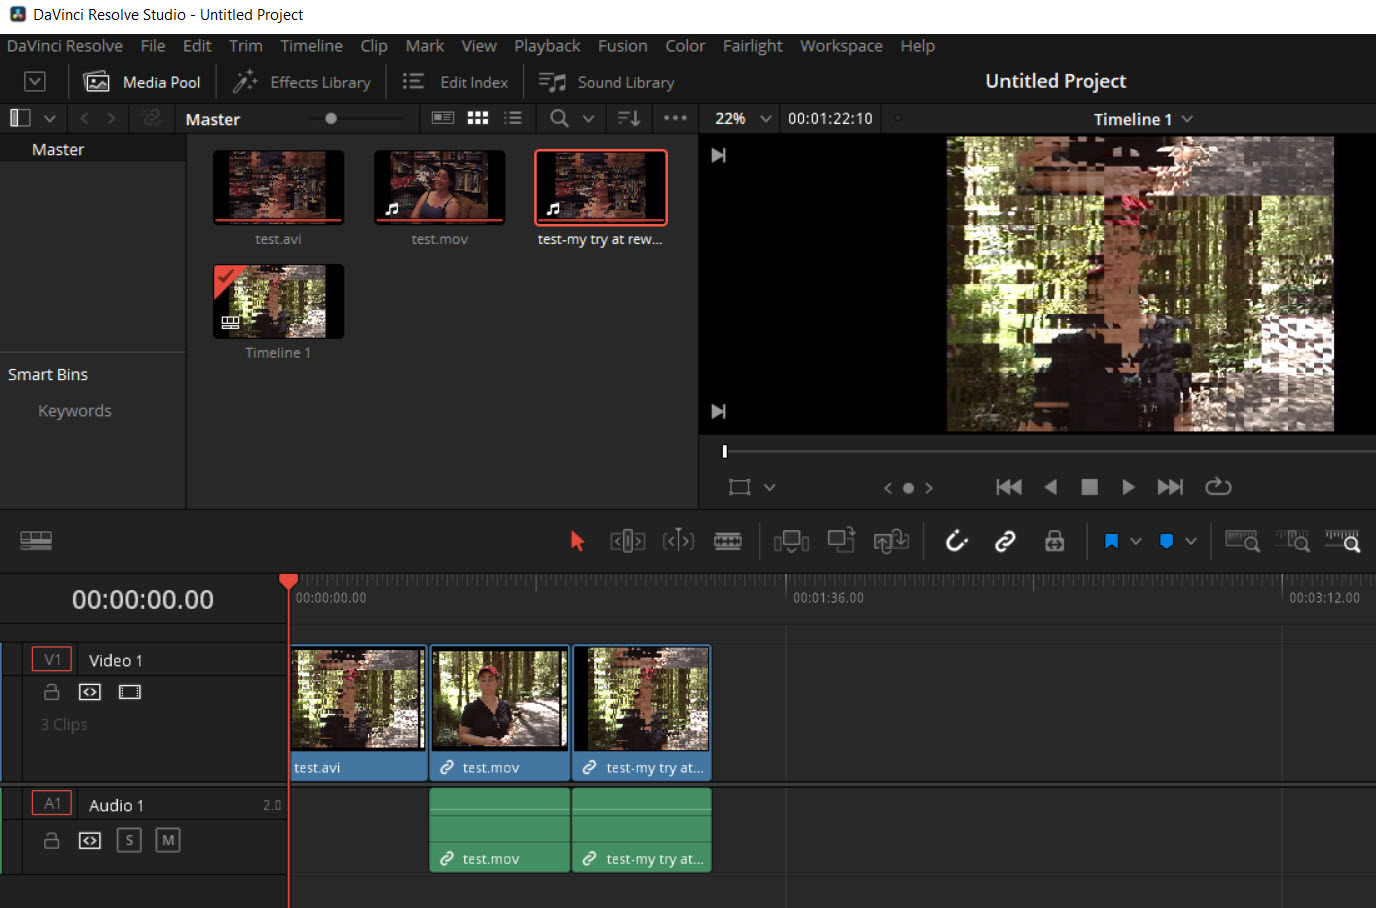Image resolution: width=1376 pixels, height=908 pixels.
Task: Activate Trim Edit Mode tool
Action: [x=628, y=541]
